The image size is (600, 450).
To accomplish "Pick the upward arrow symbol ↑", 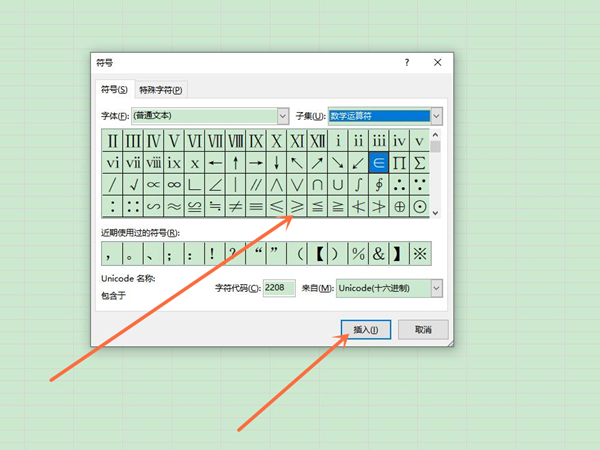I will (235, 162).
